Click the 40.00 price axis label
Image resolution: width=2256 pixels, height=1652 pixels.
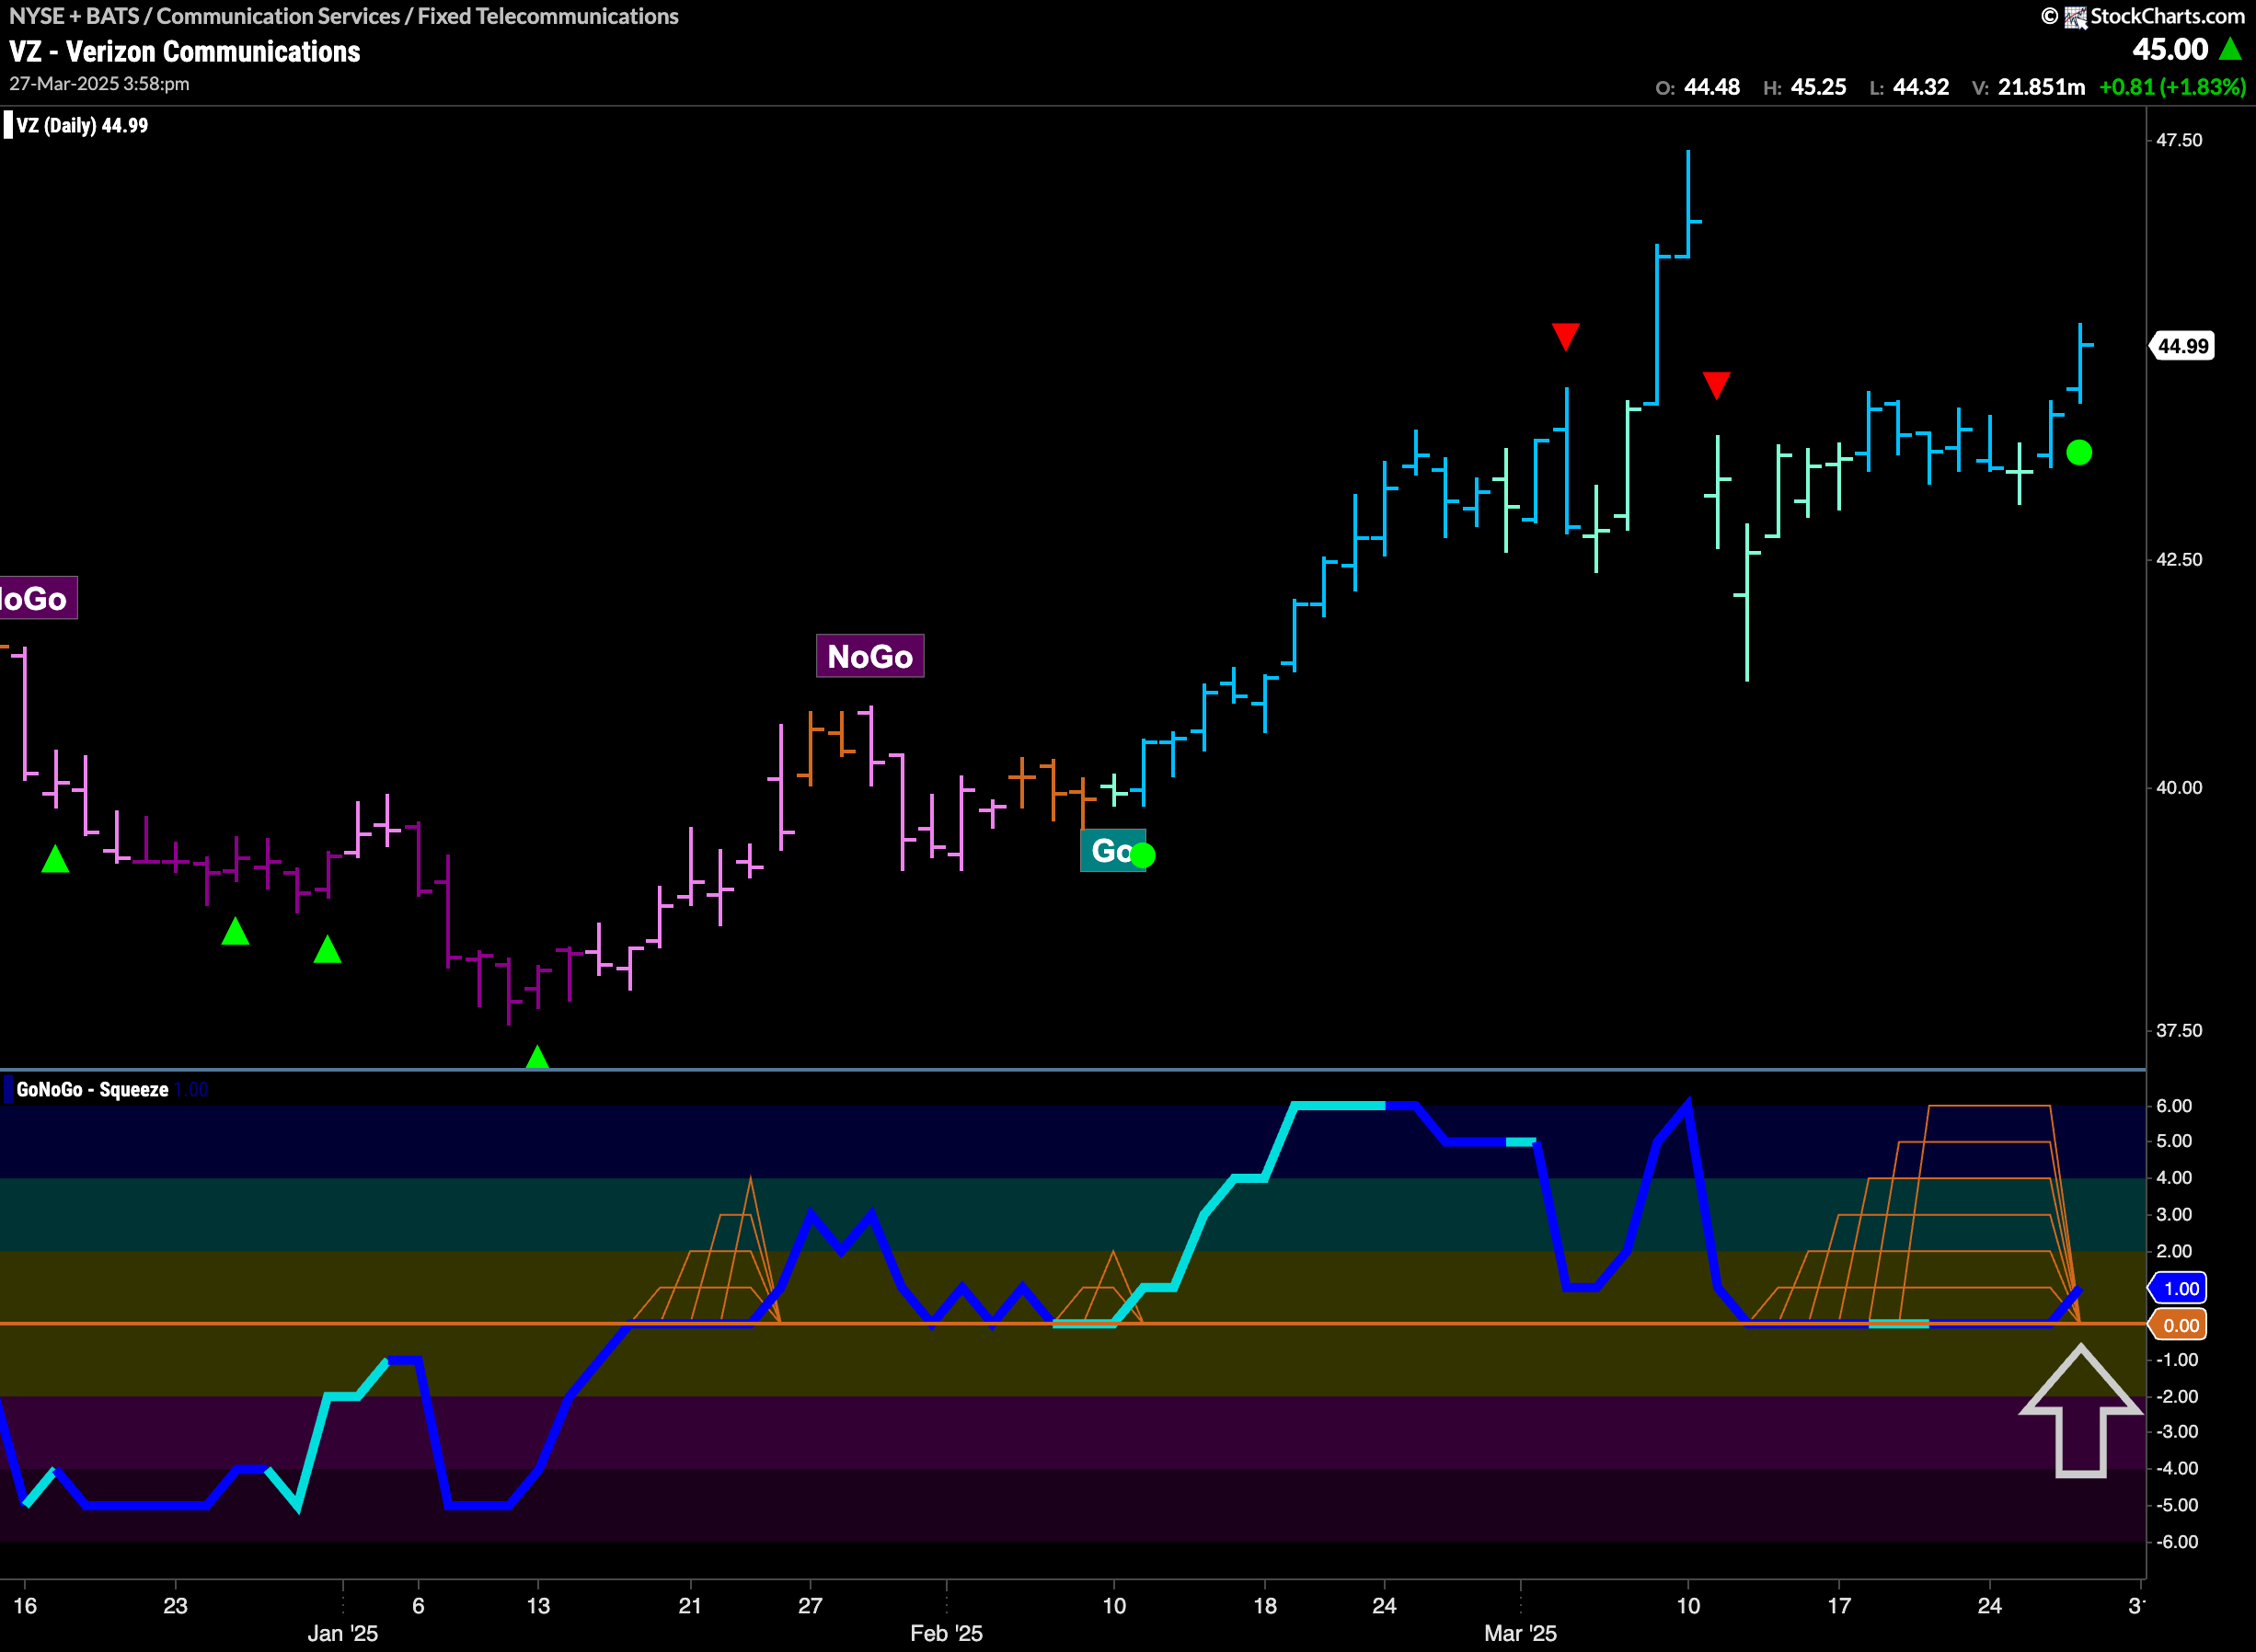point(2179,787)
